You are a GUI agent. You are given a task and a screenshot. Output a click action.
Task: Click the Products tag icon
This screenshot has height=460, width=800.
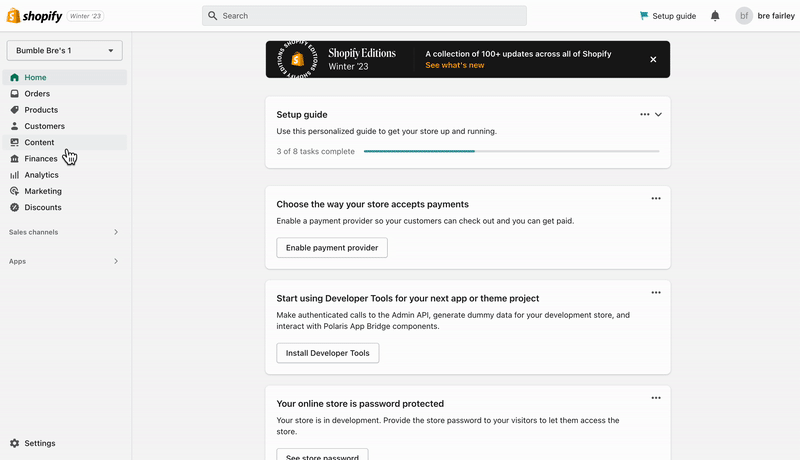(14, 110)
